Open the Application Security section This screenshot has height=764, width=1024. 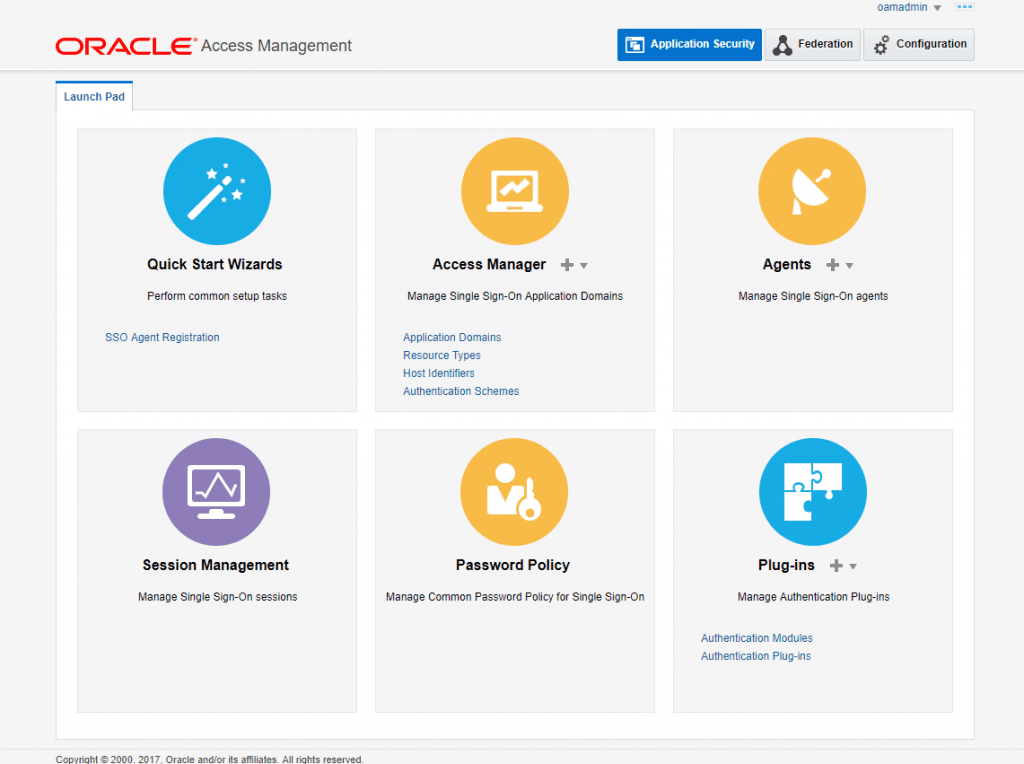tap(689, 45)
